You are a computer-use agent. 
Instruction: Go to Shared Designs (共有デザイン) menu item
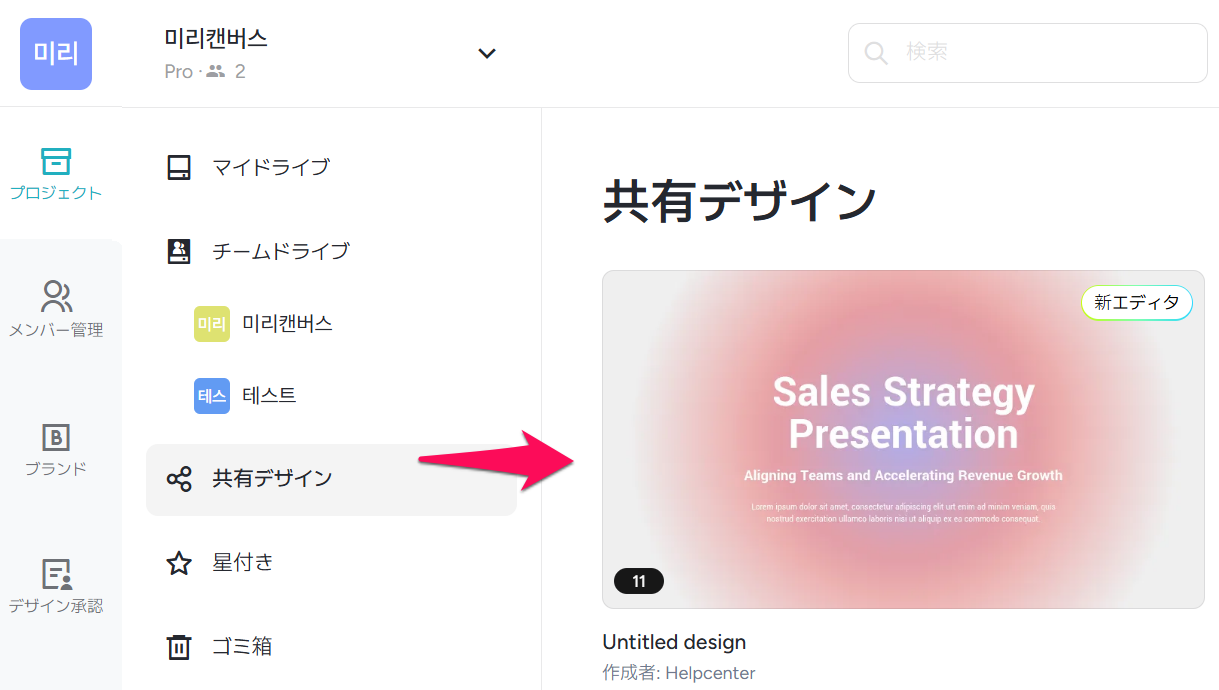(x=272, y=479)
